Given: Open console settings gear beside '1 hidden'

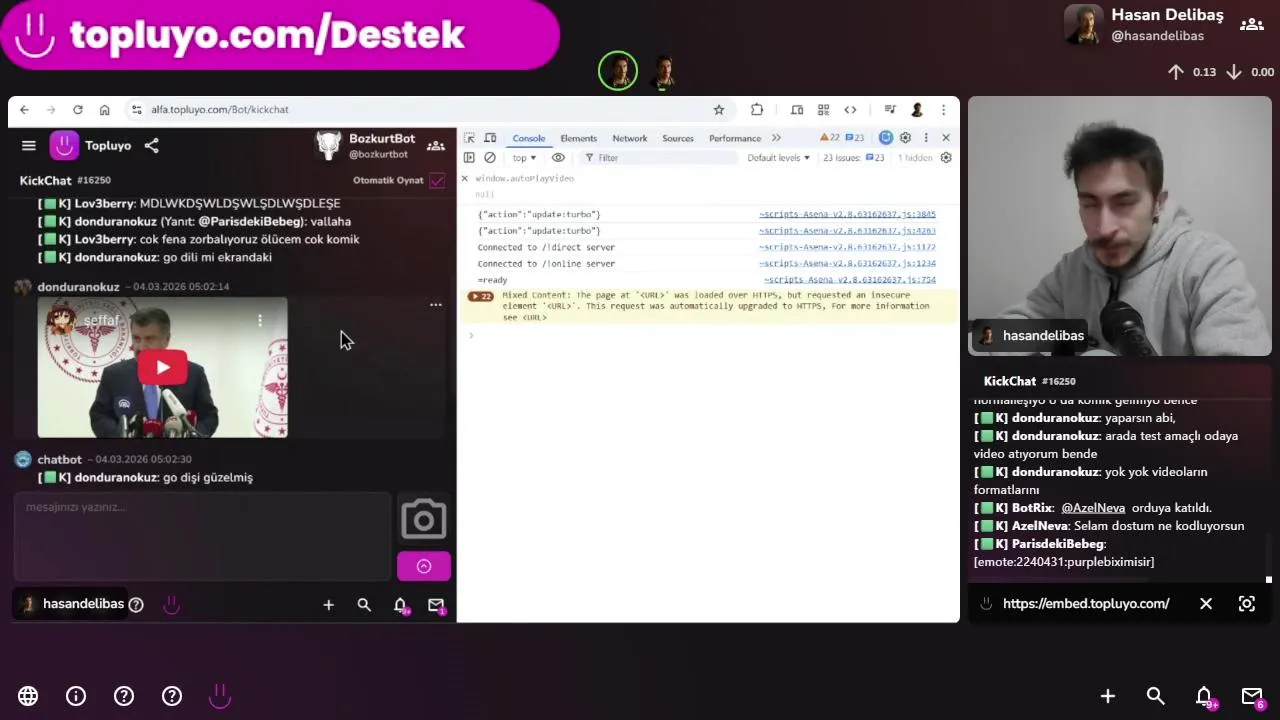Looking at the screenshot, I should pos(946,158).
